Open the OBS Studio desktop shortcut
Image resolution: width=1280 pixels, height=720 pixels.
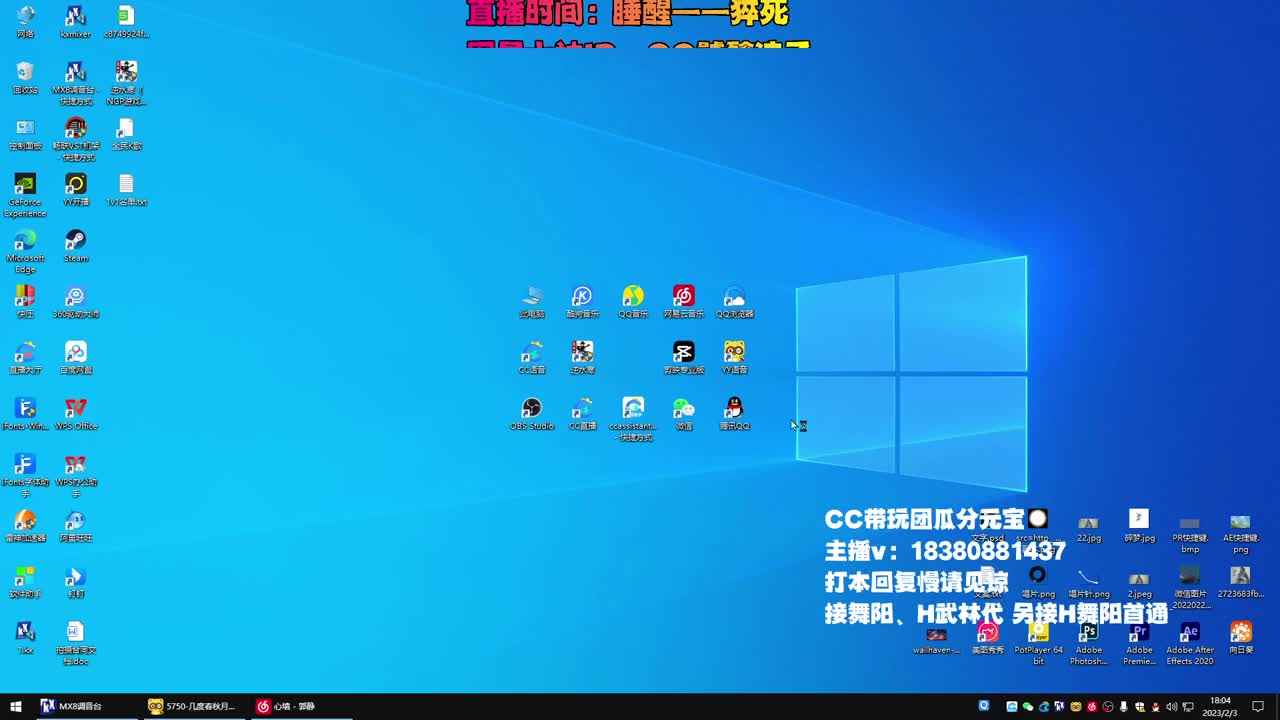coord(532,414)
